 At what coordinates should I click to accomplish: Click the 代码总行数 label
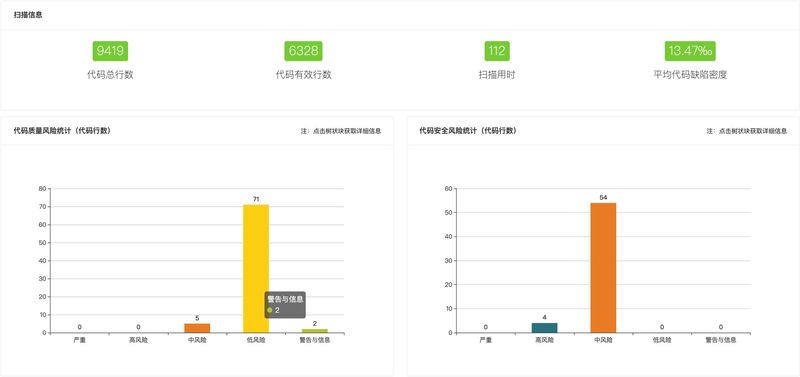[x=110, y=75]
